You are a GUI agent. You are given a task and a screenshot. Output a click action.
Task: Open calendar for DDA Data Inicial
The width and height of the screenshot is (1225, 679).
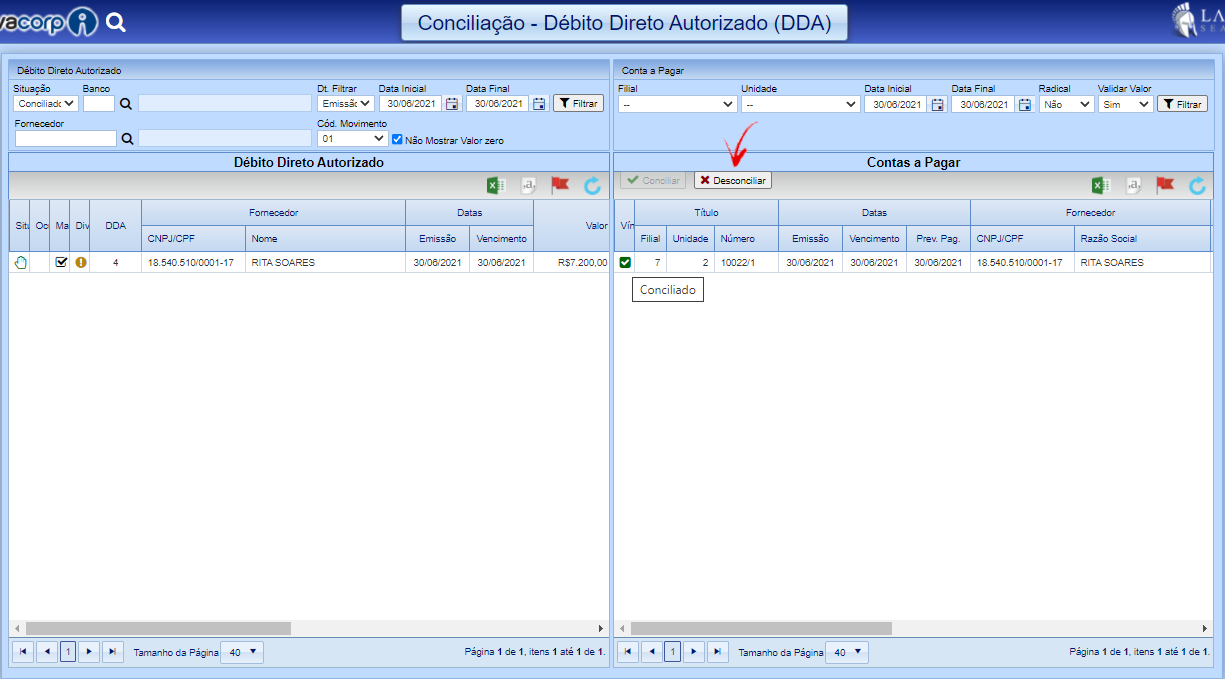(452, 103)
